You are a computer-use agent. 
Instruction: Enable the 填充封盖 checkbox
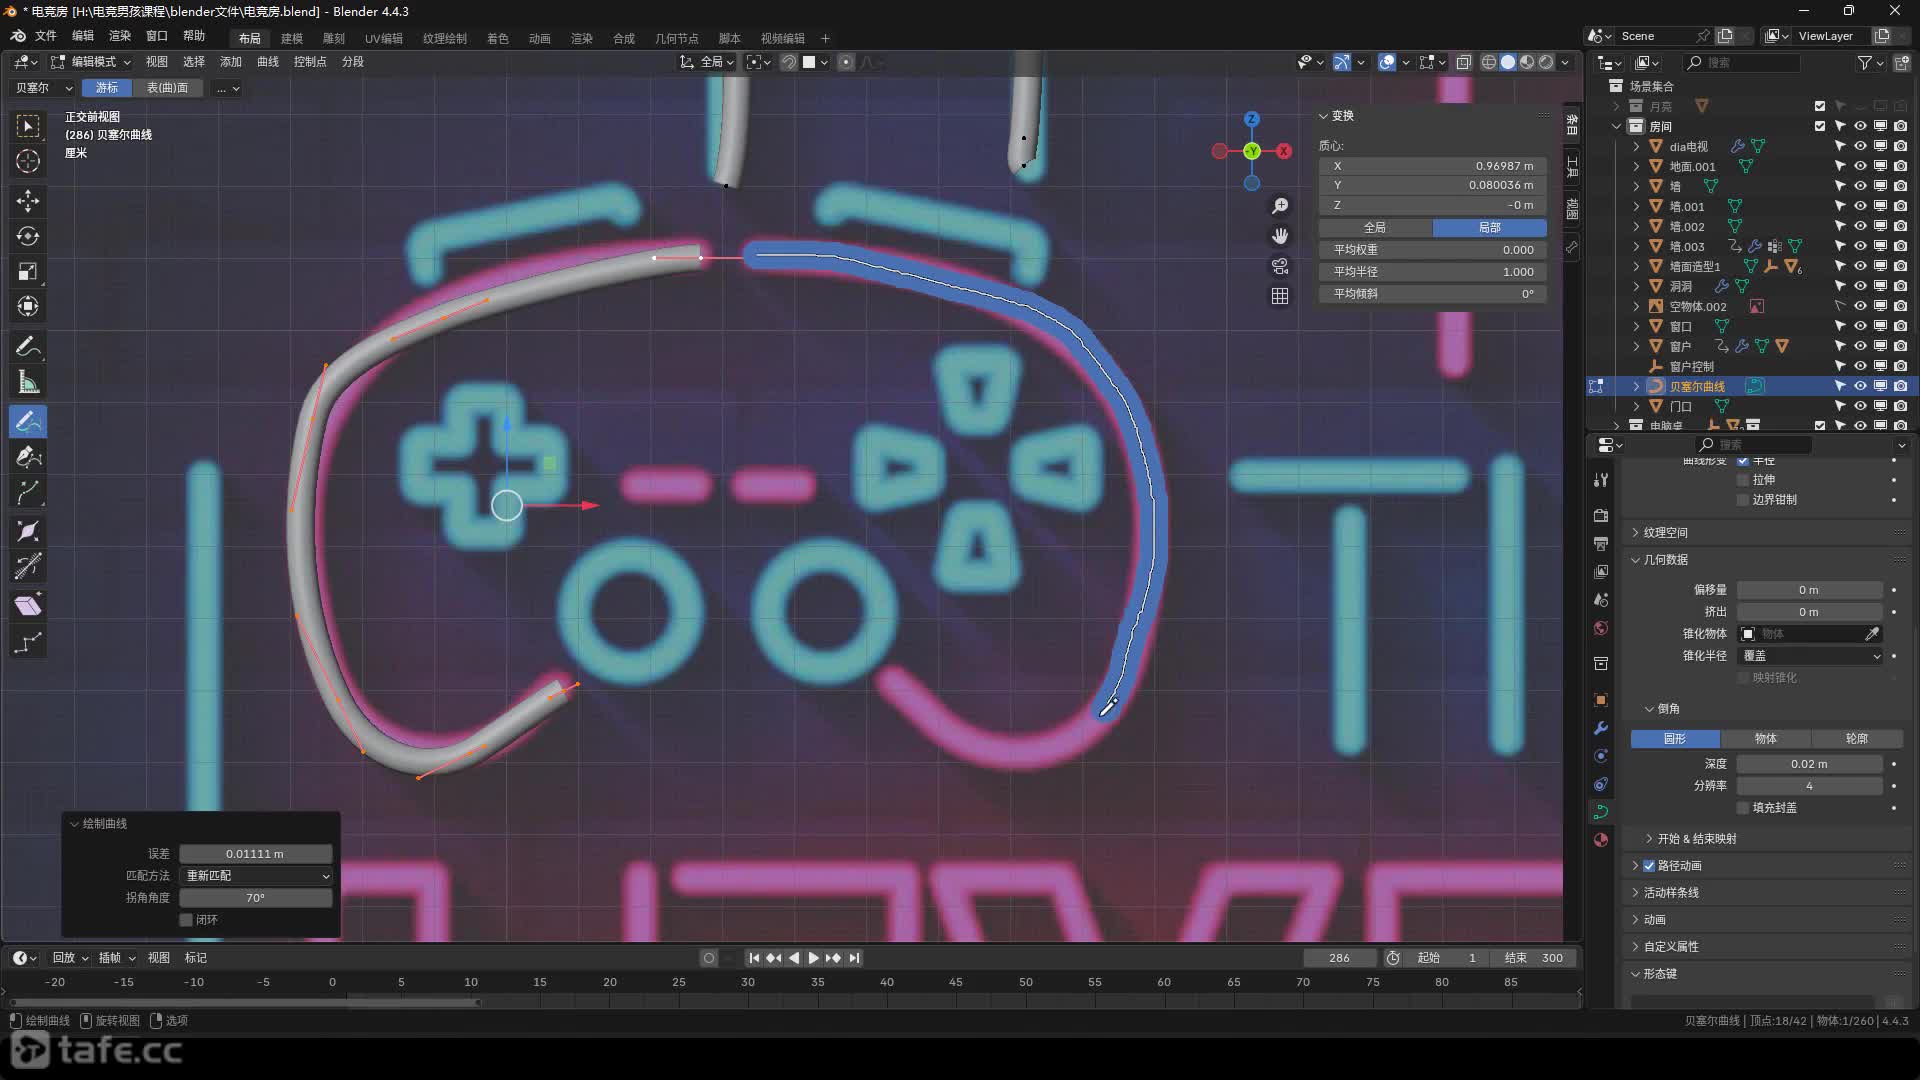point(1744,807)
